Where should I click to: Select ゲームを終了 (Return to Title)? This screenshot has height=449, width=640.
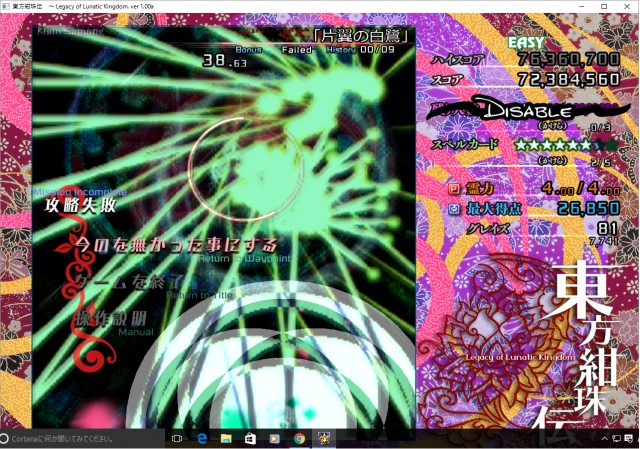(x=131, y=281)
